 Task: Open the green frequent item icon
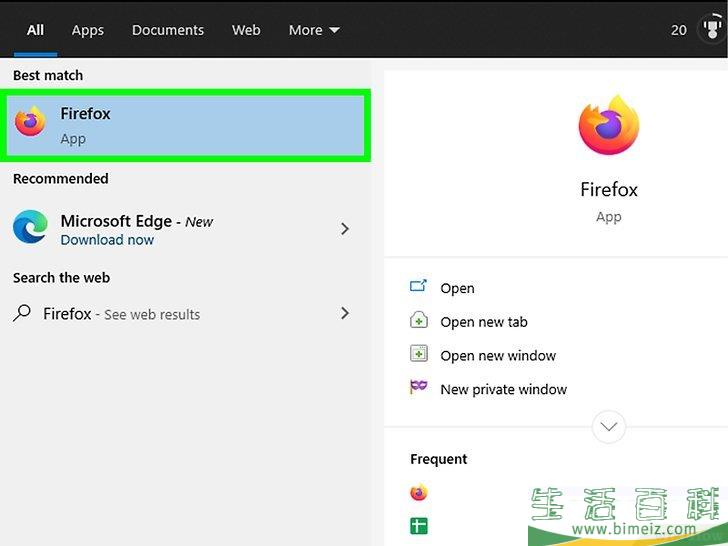[x=419, y=526]
